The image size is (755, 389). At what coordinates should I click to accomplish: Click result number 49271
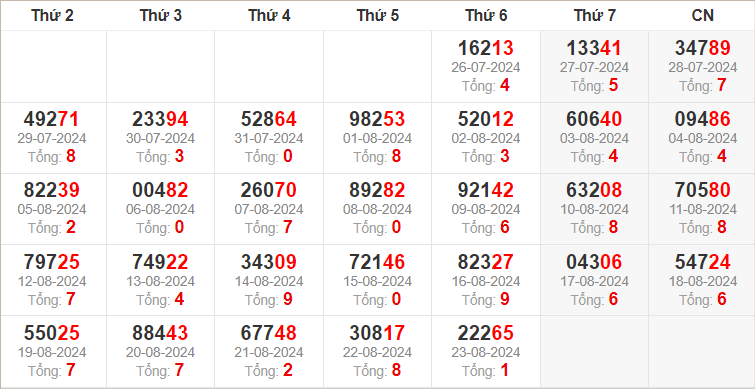(52, 119)
